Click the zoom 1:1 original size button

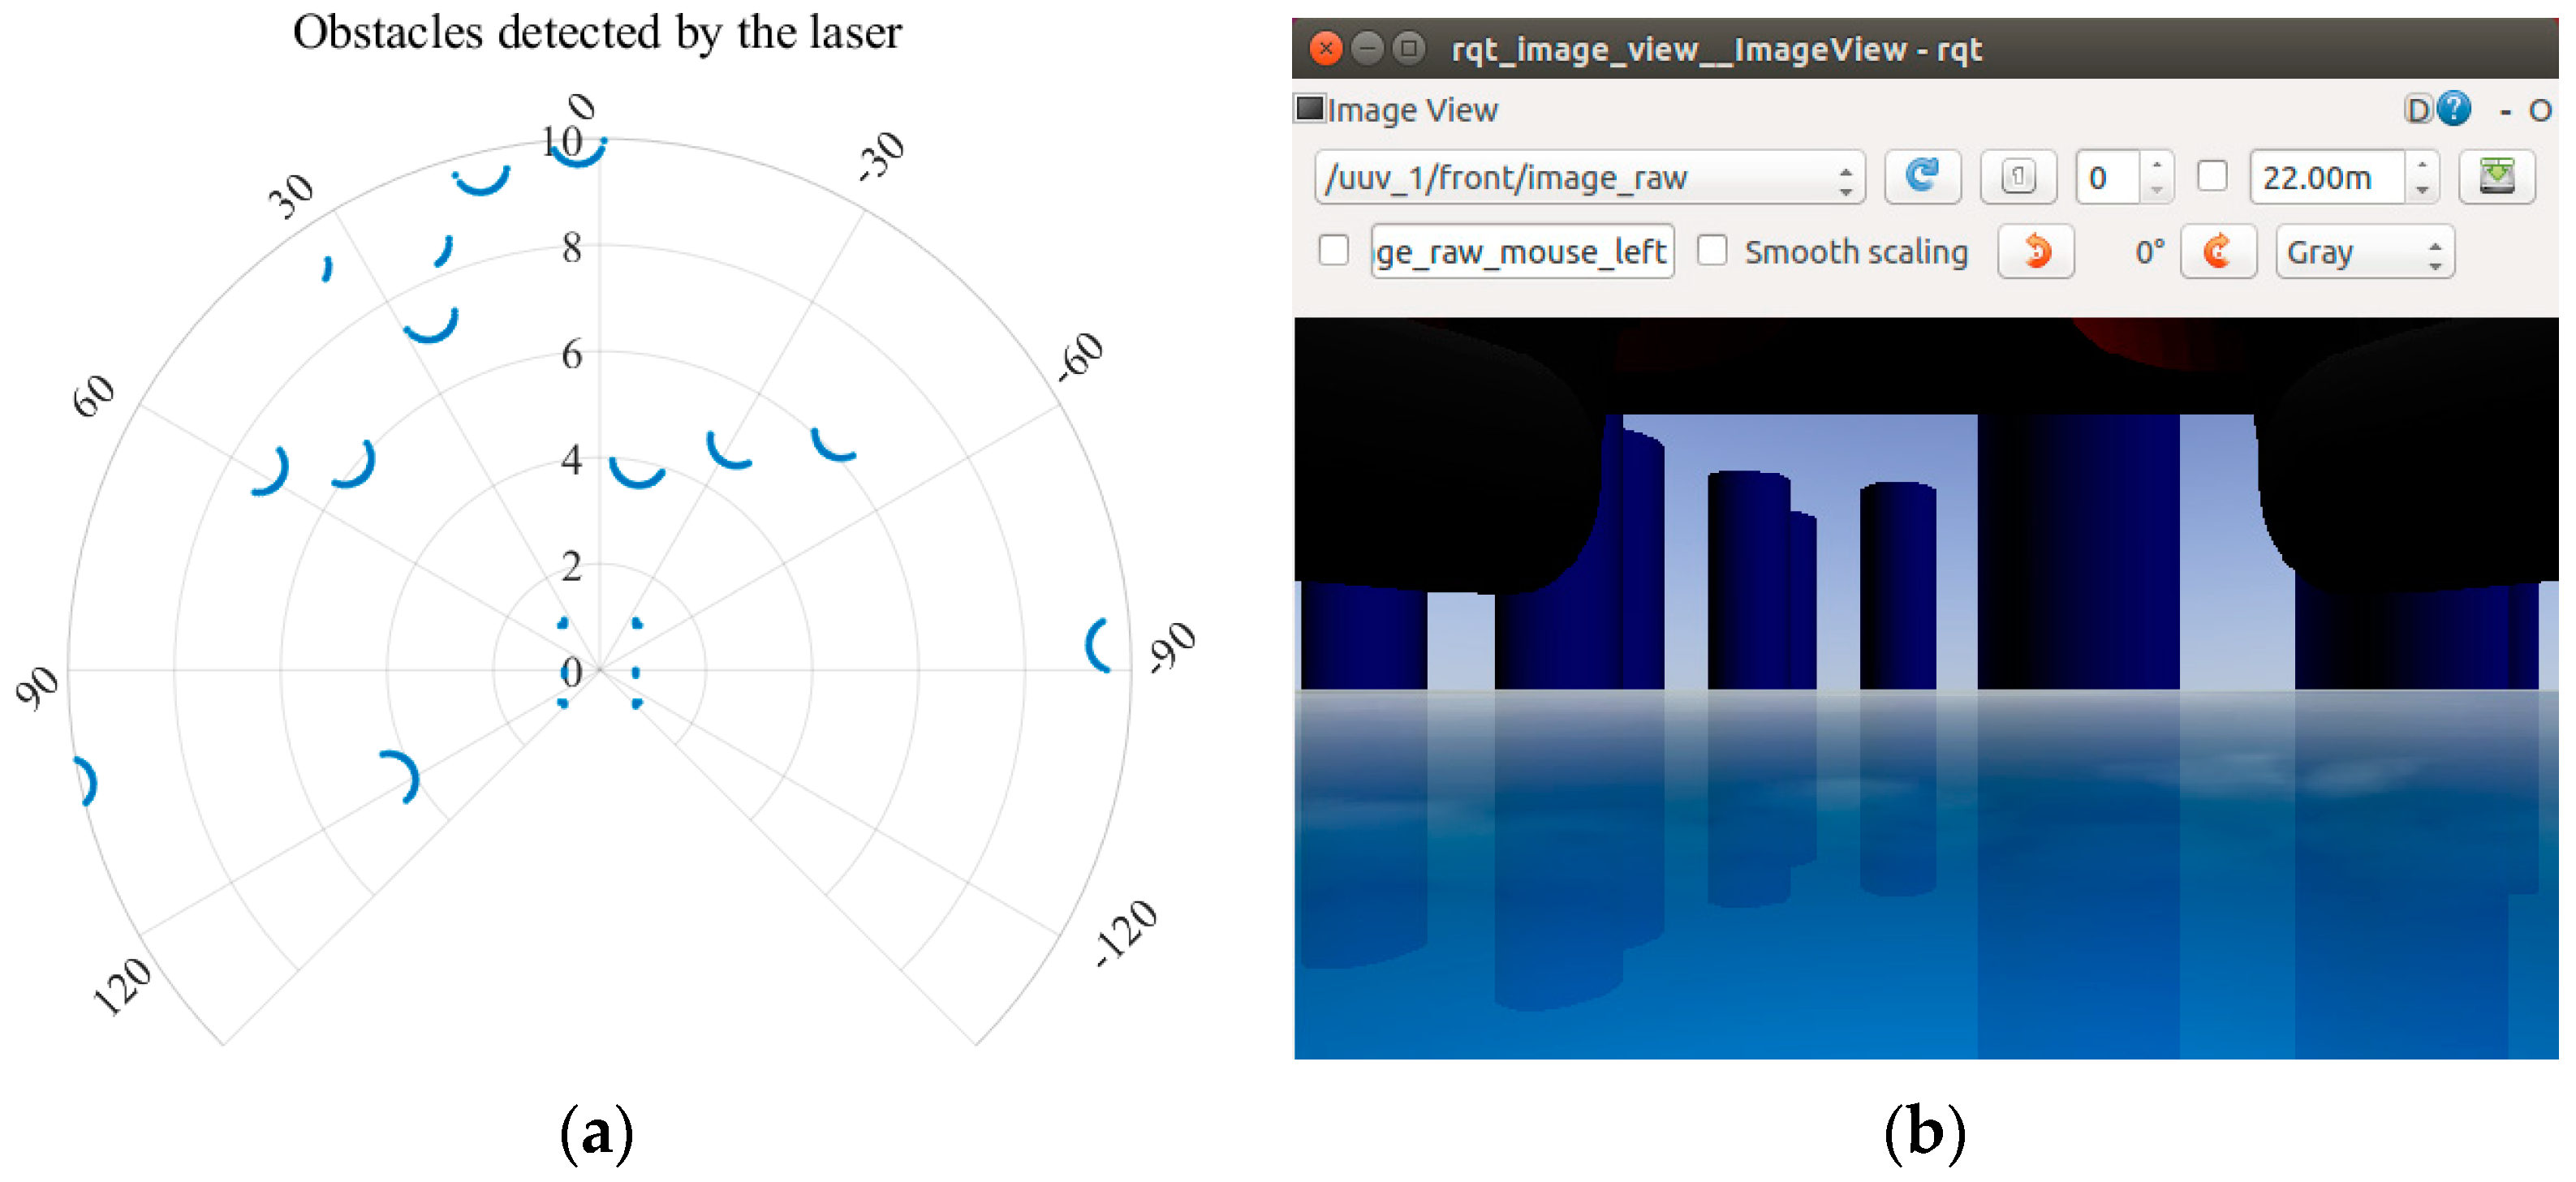click(2018, 177)
